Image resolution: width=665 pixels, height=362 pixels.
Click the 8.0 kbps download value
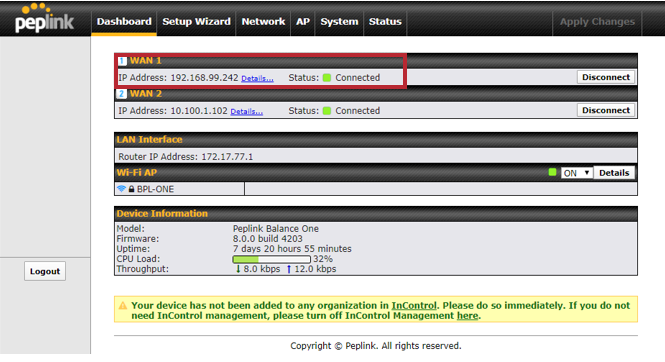262,269
